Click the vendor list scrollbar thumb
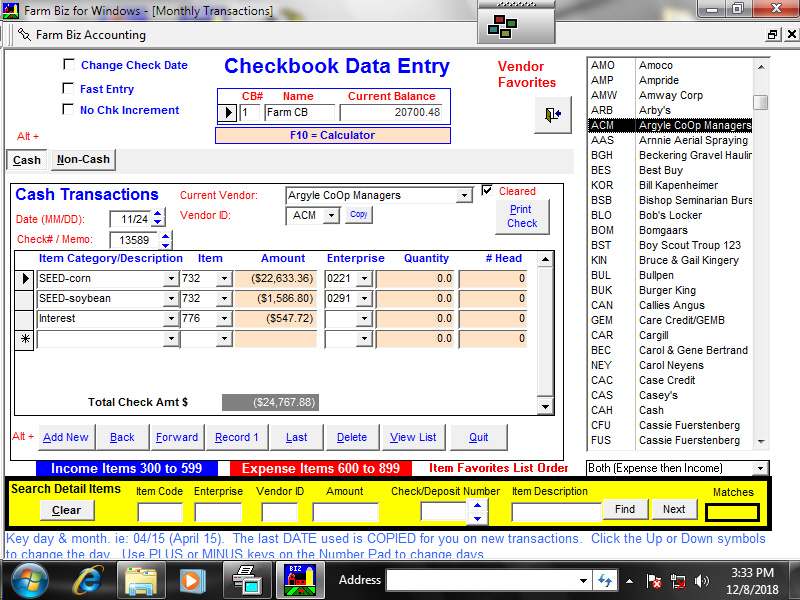This screenshot has height=600, width=800. click(761, 103)
